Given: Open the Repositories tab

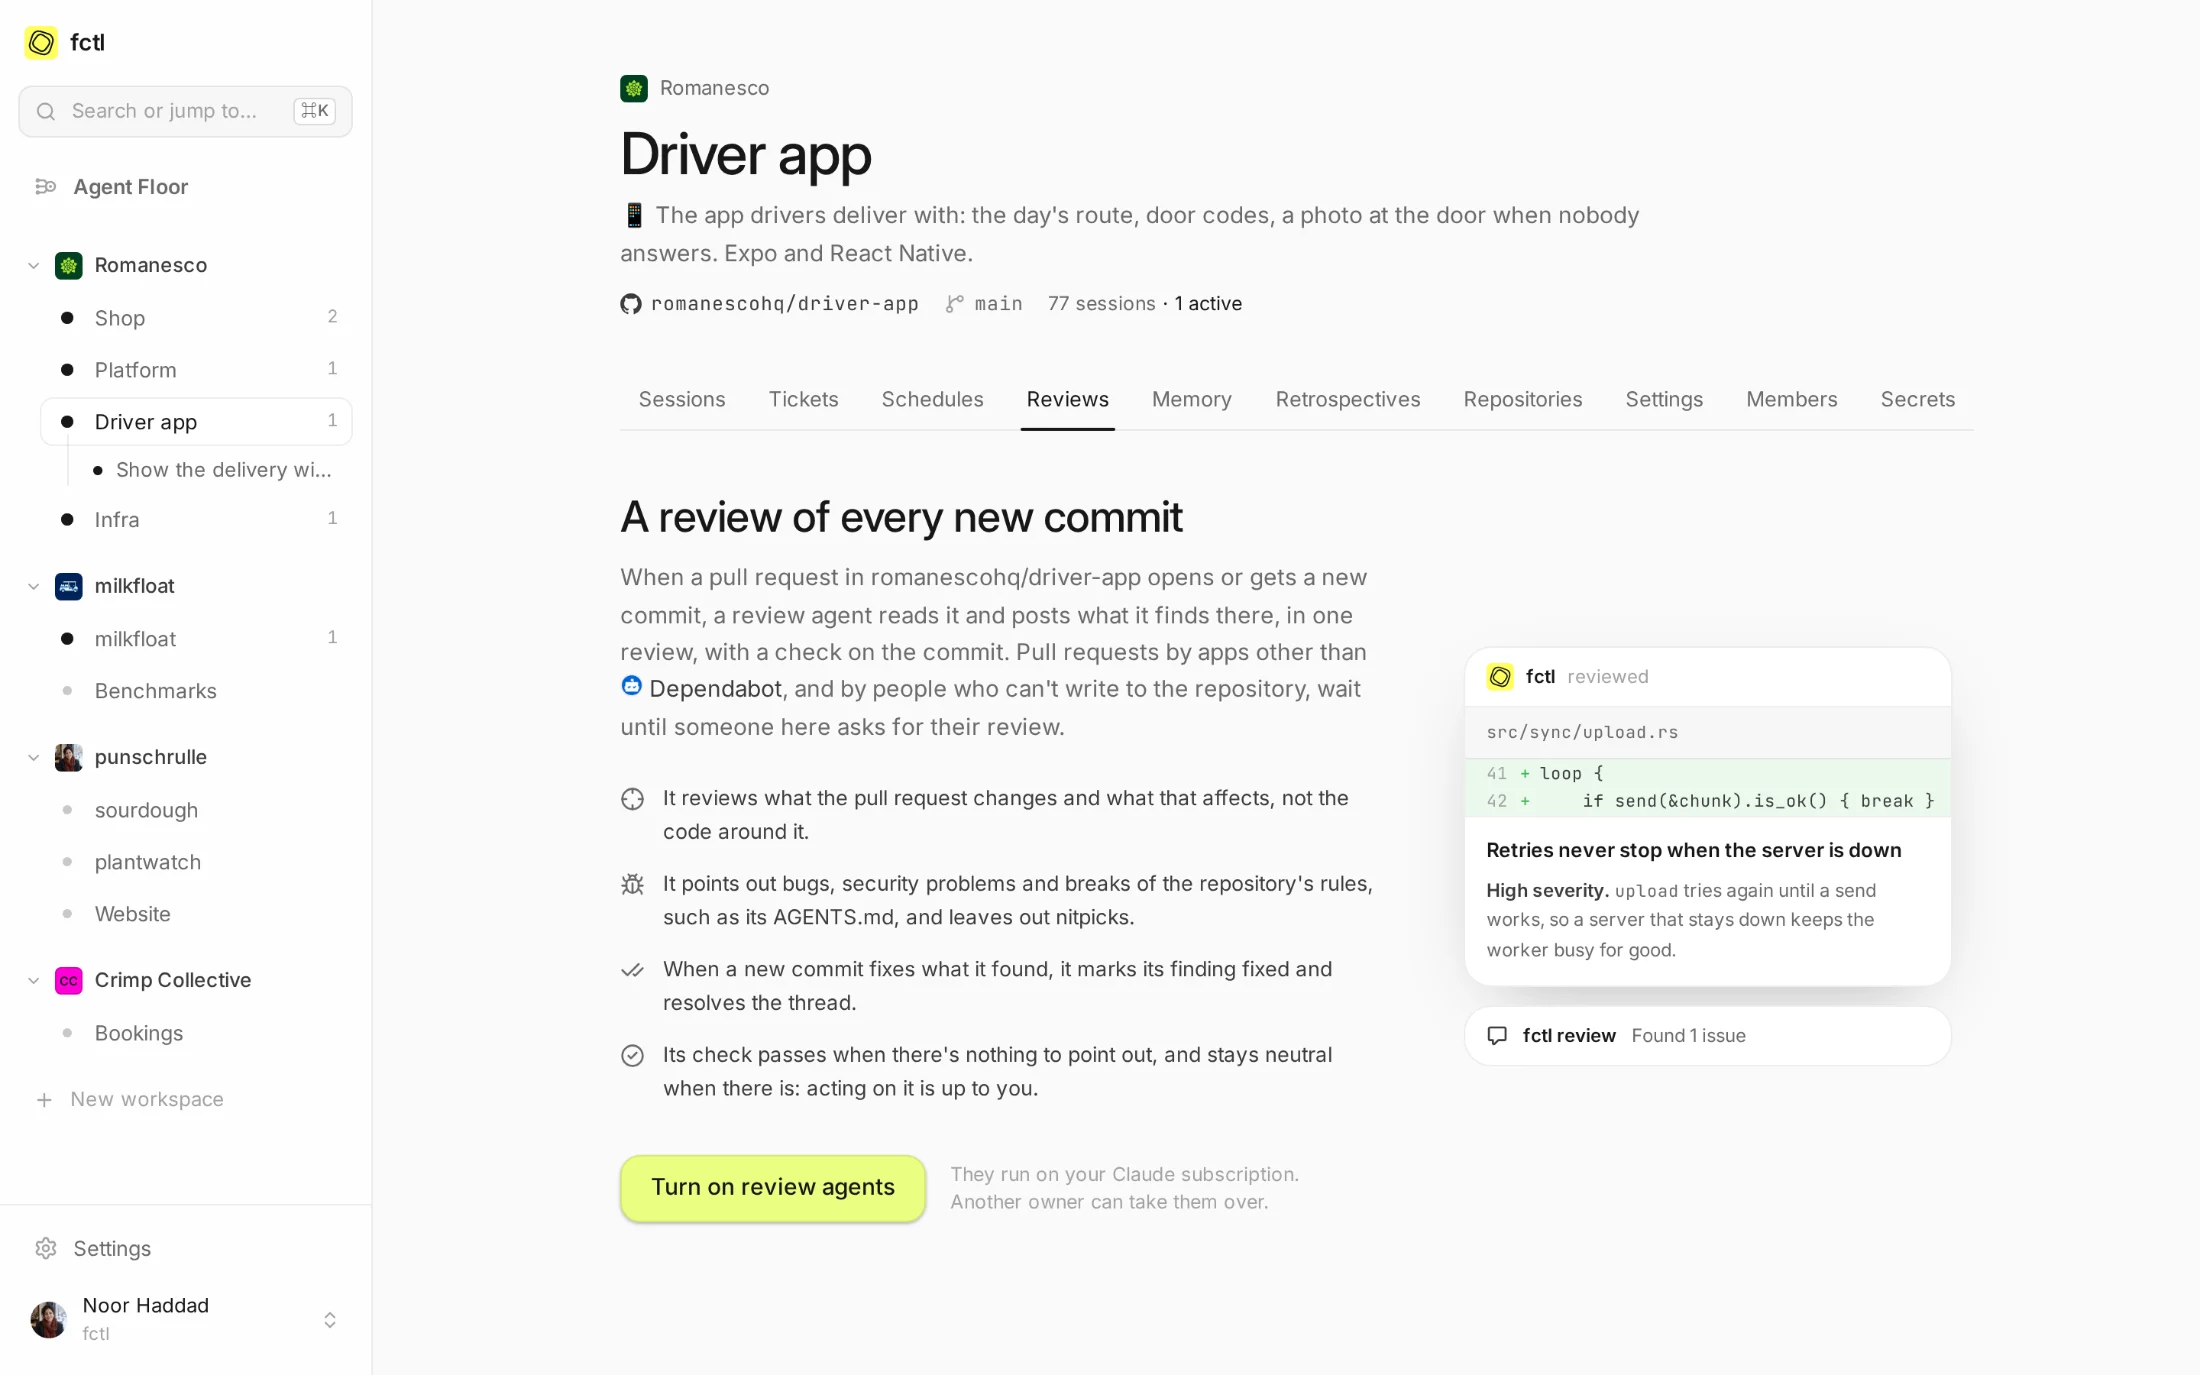Looking at the screenshot, I should click(x=1522, y=399).
